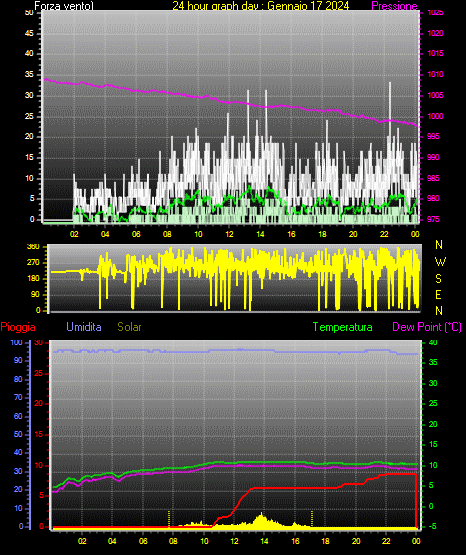Click the red rain axis value 15

pos(39,434)
